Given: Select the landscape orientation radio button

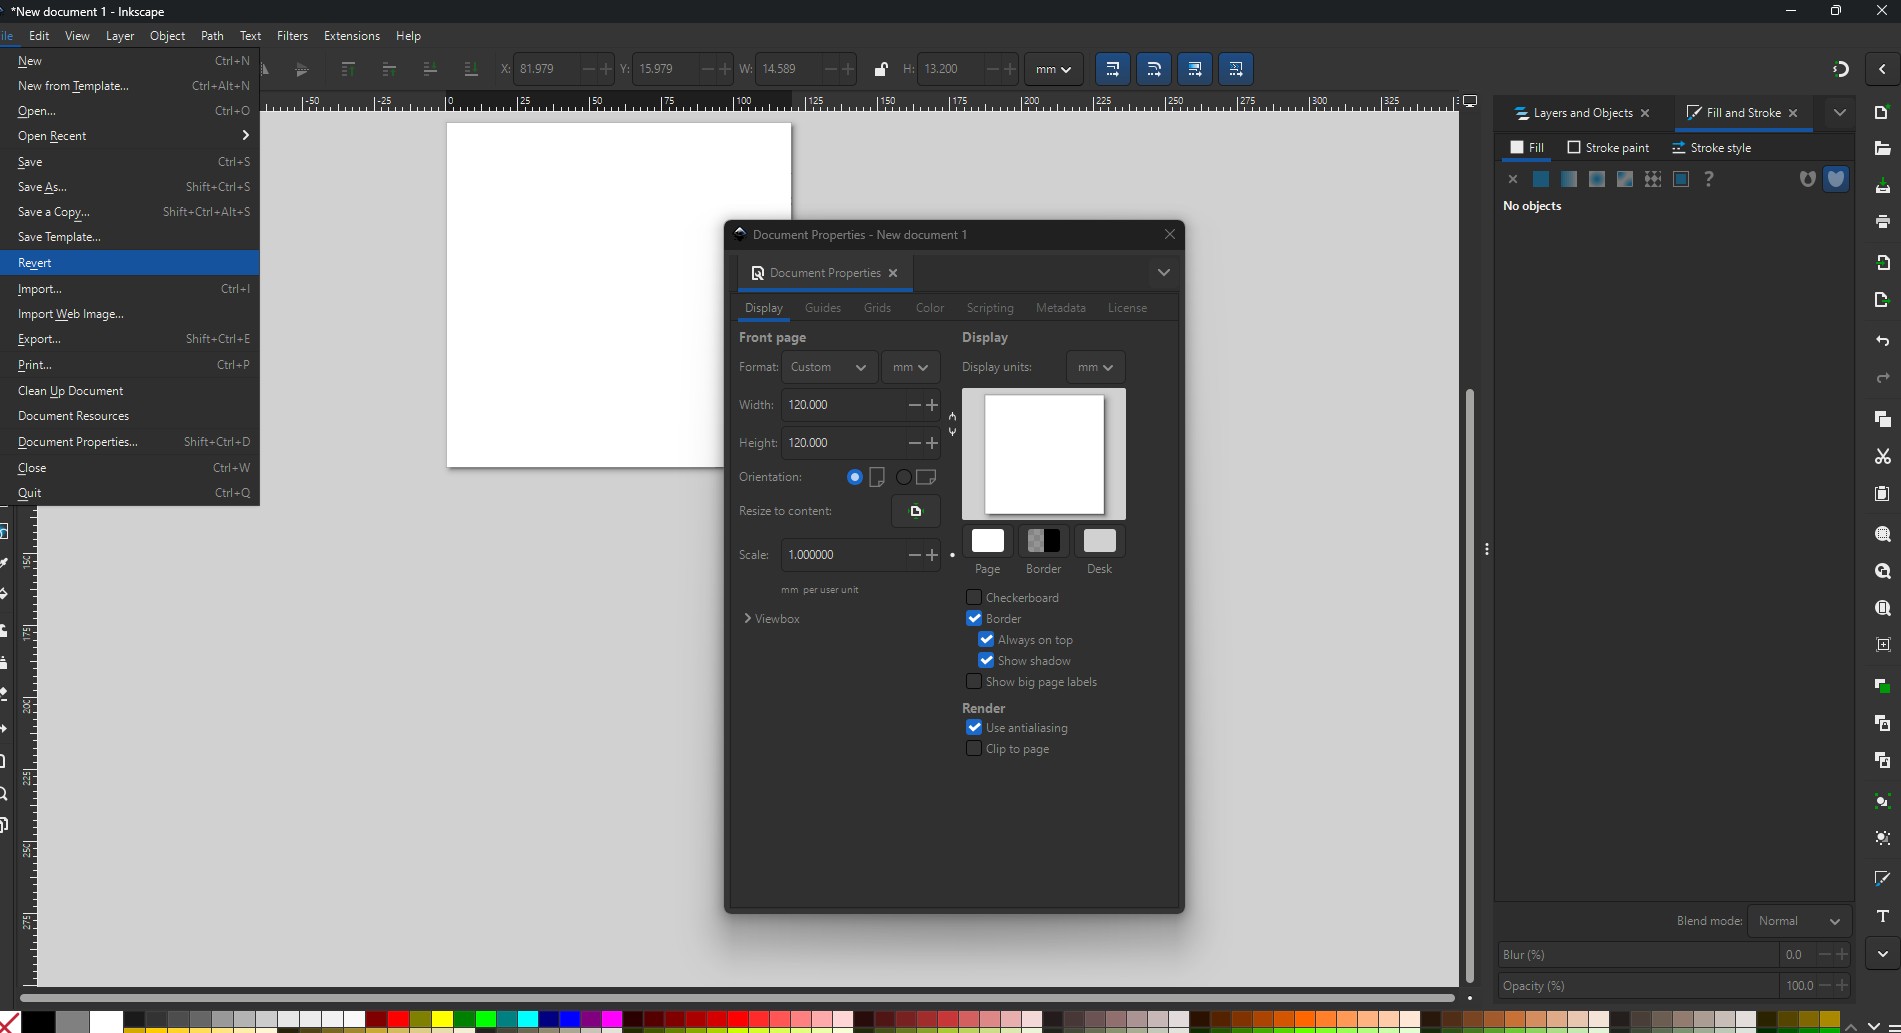Looking at the screenshot, I should point(904,477).
